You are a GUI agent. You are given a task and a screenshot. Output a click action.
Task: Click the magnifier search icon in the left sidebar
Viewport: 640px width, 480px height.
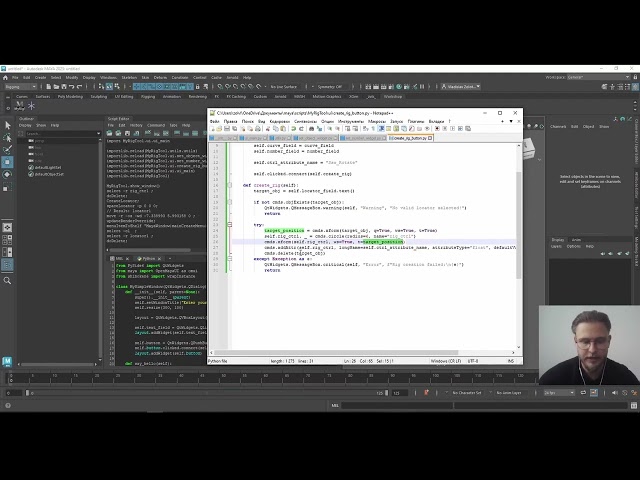pyautogui.click(x=7, y=280)
